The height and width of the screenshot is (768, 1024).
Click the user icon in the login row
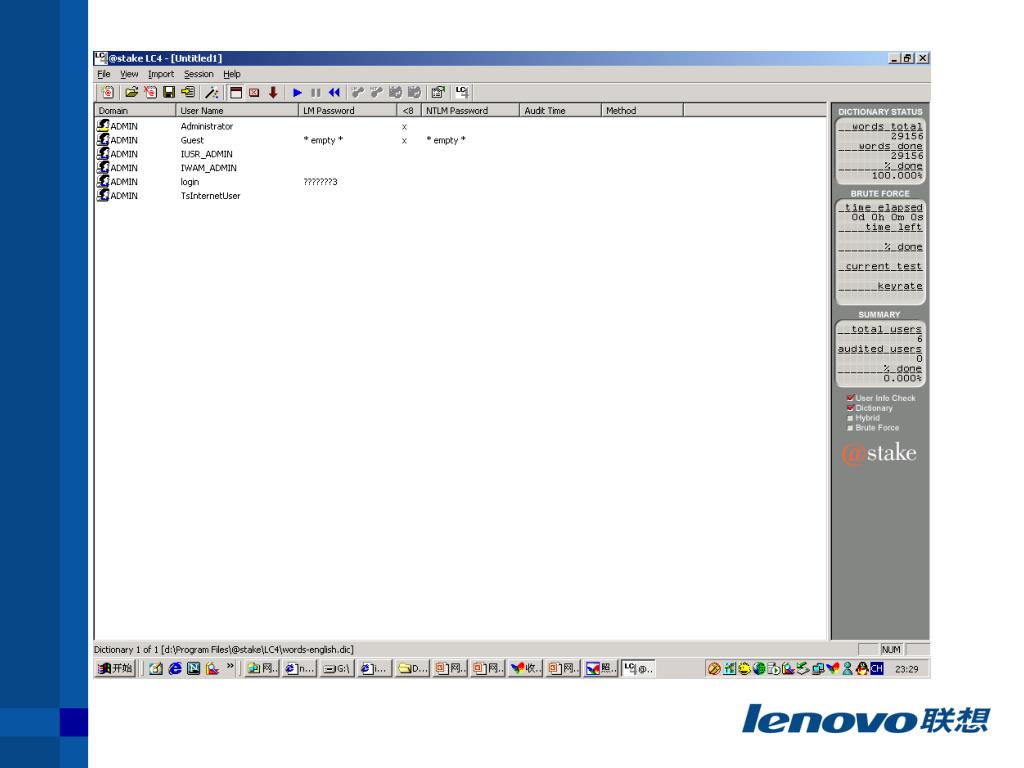[x=103, y=181]
